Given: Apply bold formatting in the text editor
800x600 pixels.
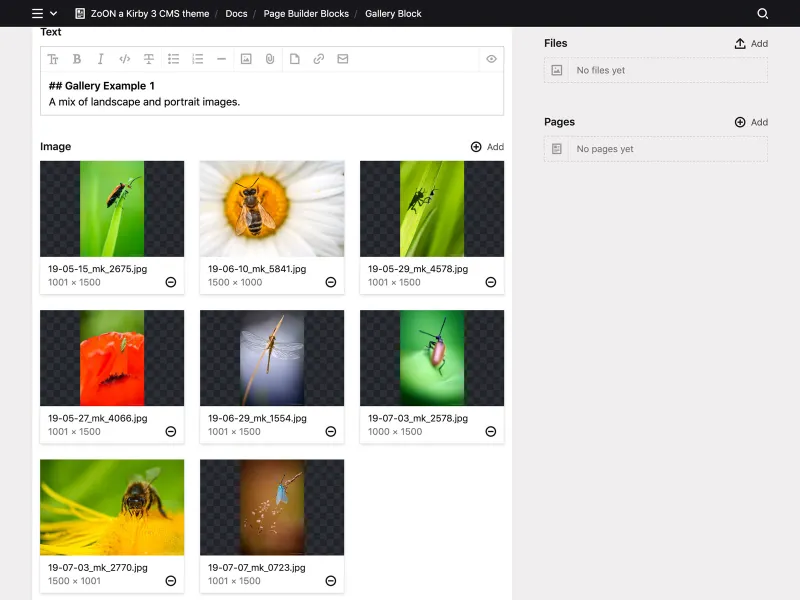Looking at the screenshot, I should 77,59.
